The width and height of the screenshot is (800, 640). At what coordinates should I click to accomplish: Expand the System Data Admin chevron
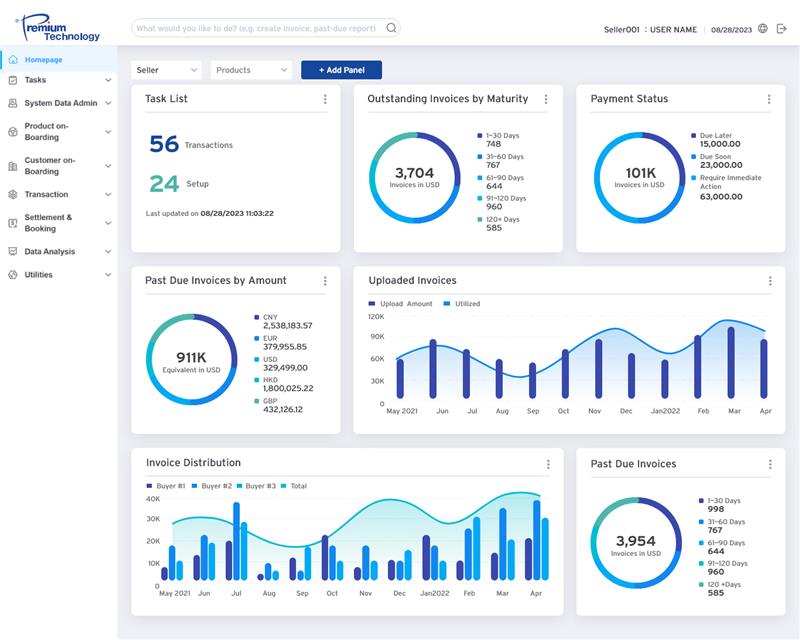[x=108, y=103]
